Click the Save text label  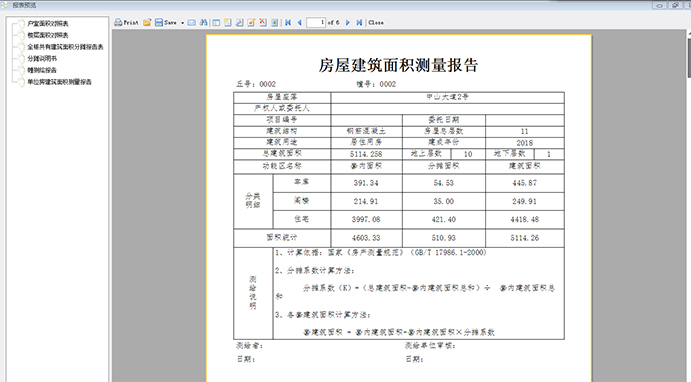point(170,22)
